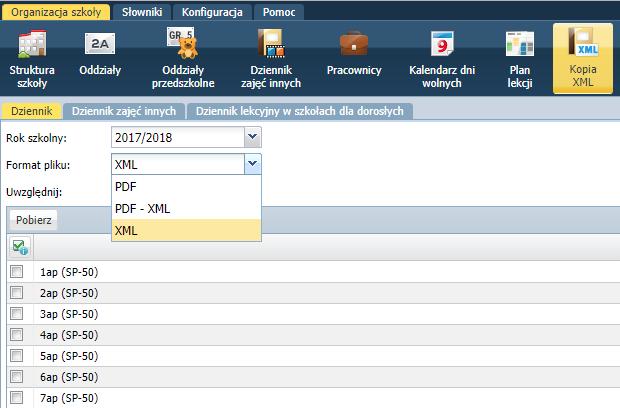This screenshot has width=620, height=408.
Task: Click the Rok szkolny field showing 2017/2018
Action: [x=178, y=137]
